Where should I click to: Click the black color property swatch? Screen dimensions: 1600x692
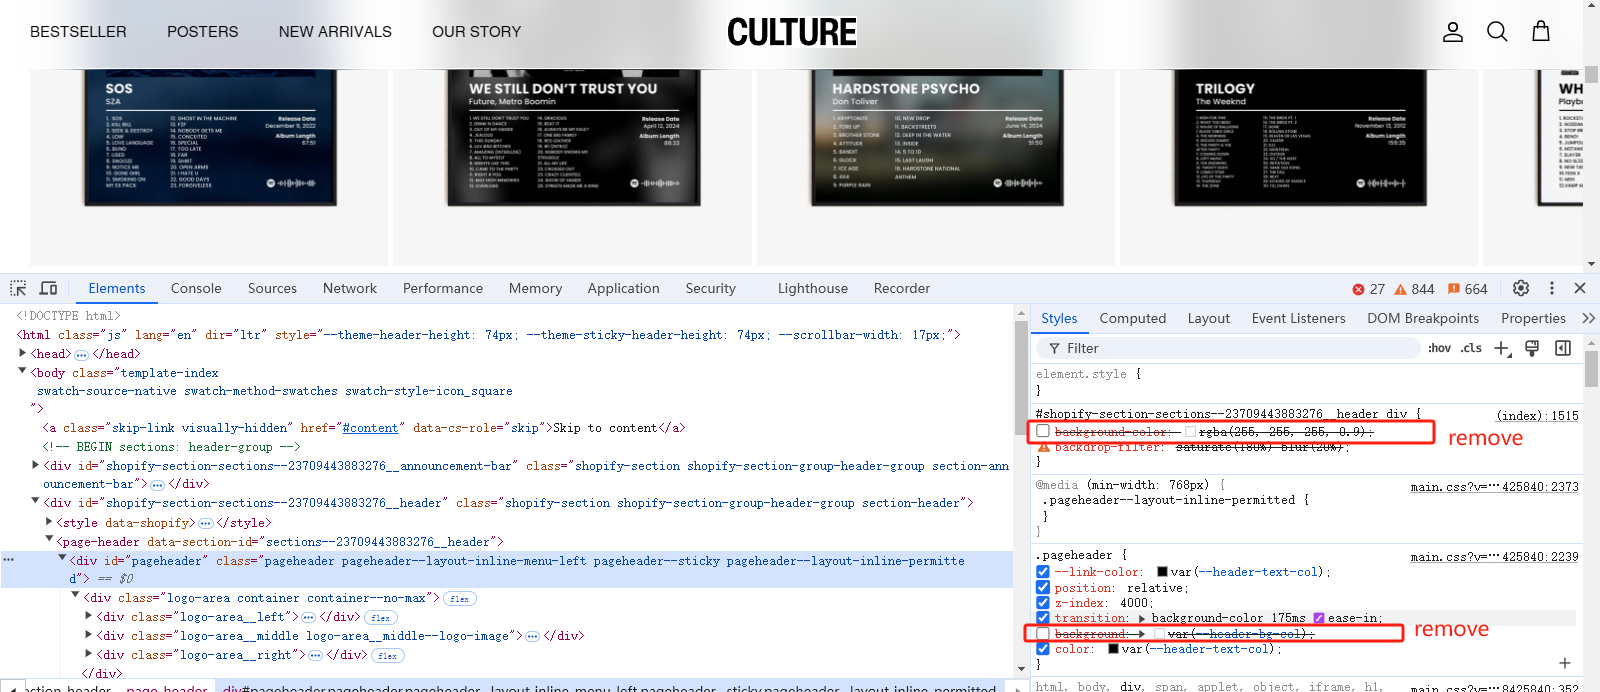[x=1113, y=649]
